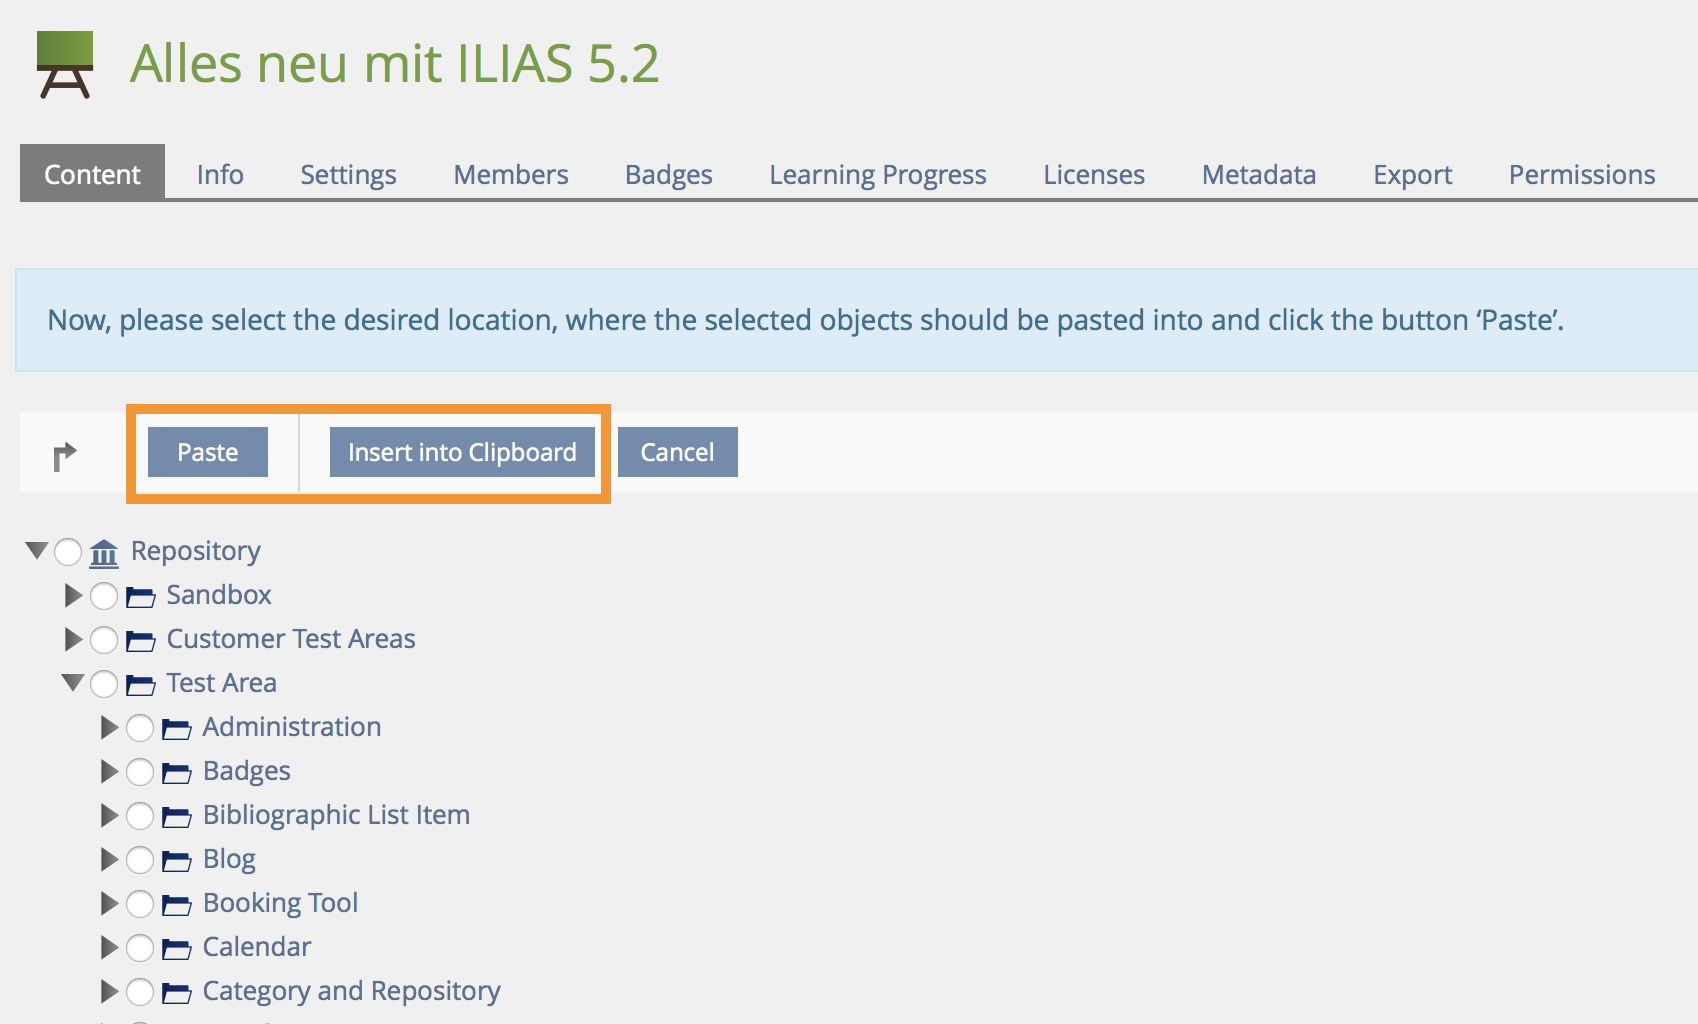Select the Badges folder radio button
Image resolution: width=1698 pixels, height=1024 pixels.
pos(140,772)
